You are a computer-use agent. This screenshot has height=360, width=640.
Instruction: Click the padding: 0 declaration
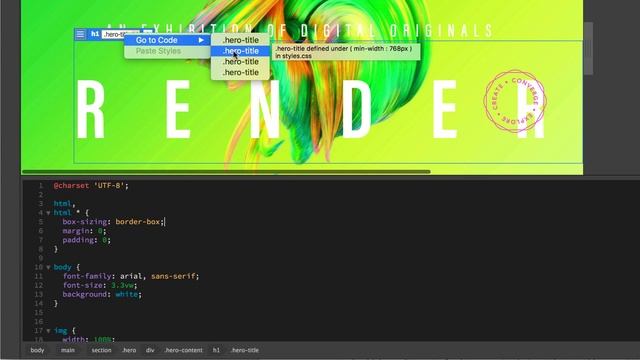pyautogui.click(x=87, y=240)
